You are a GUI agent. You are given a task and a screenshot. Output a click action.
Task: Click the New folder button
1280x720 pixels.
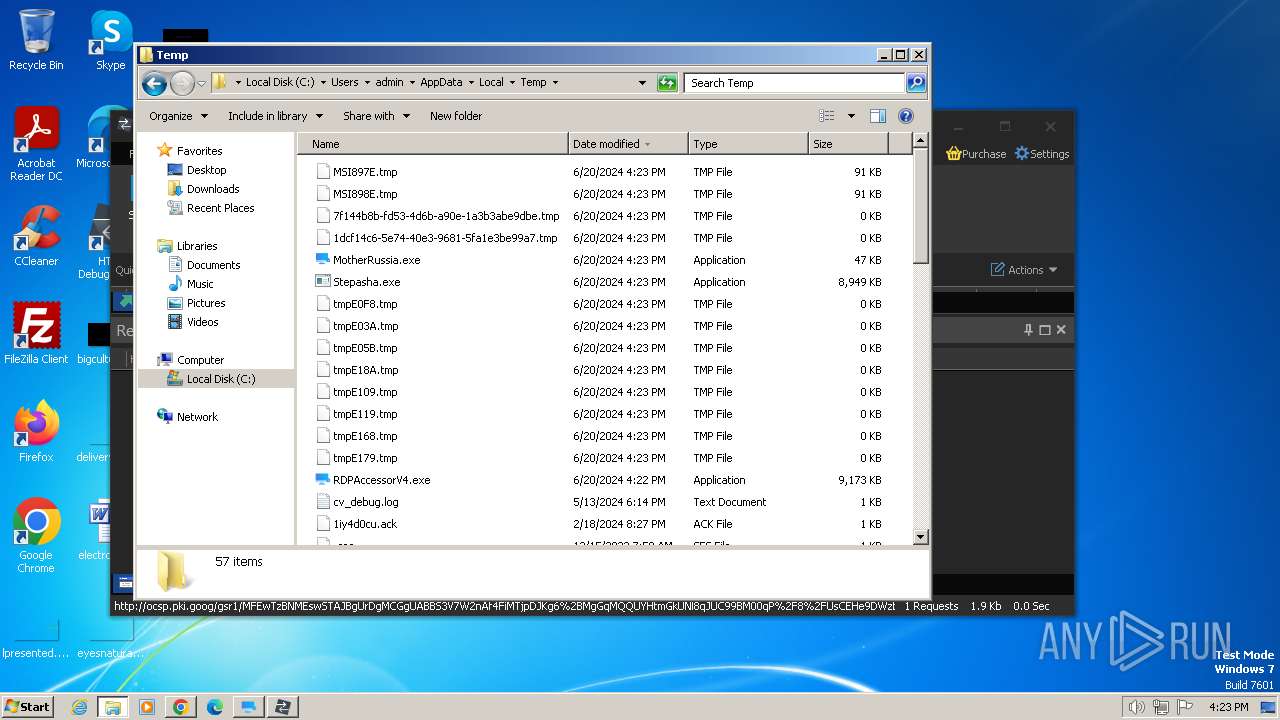456,116
